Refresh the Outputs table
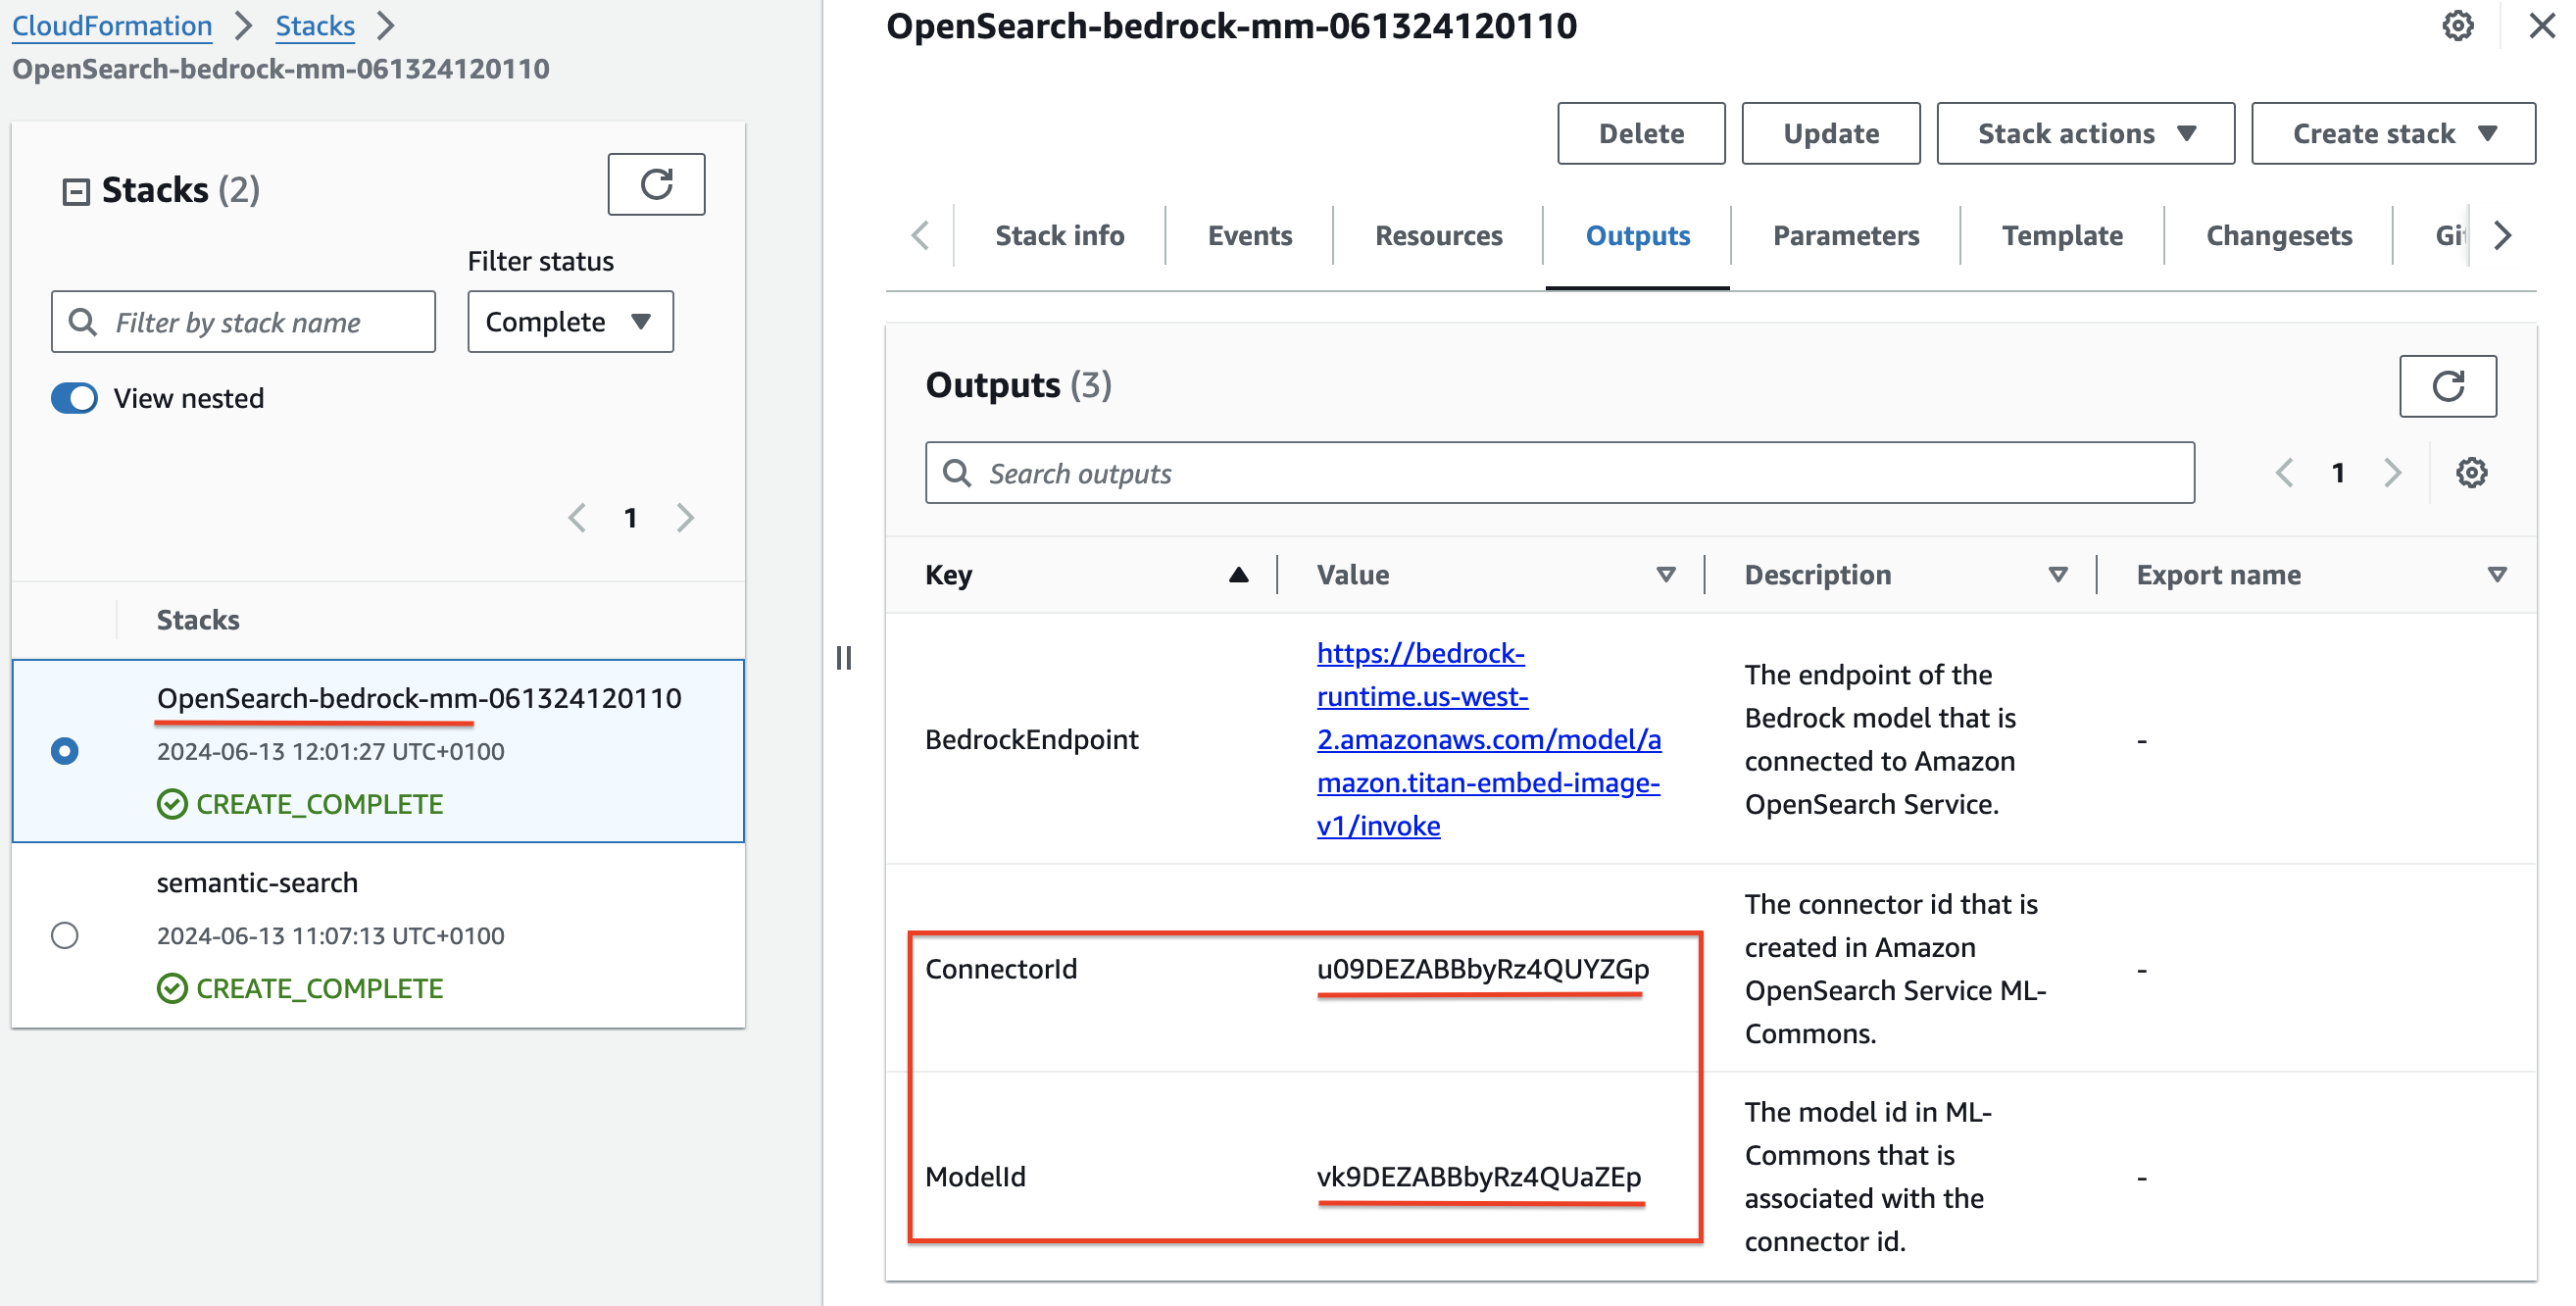This screenshot has height=1306, width=2576. (2446, 386)
